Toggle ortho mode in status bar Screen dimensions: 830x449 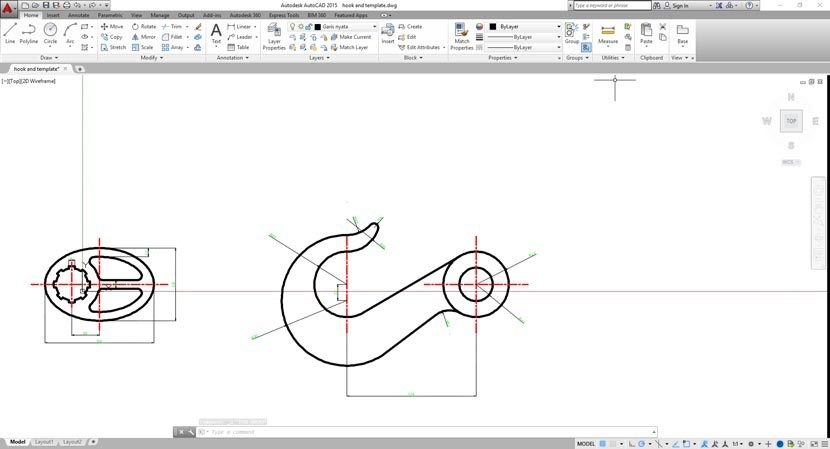coord(631,444)
